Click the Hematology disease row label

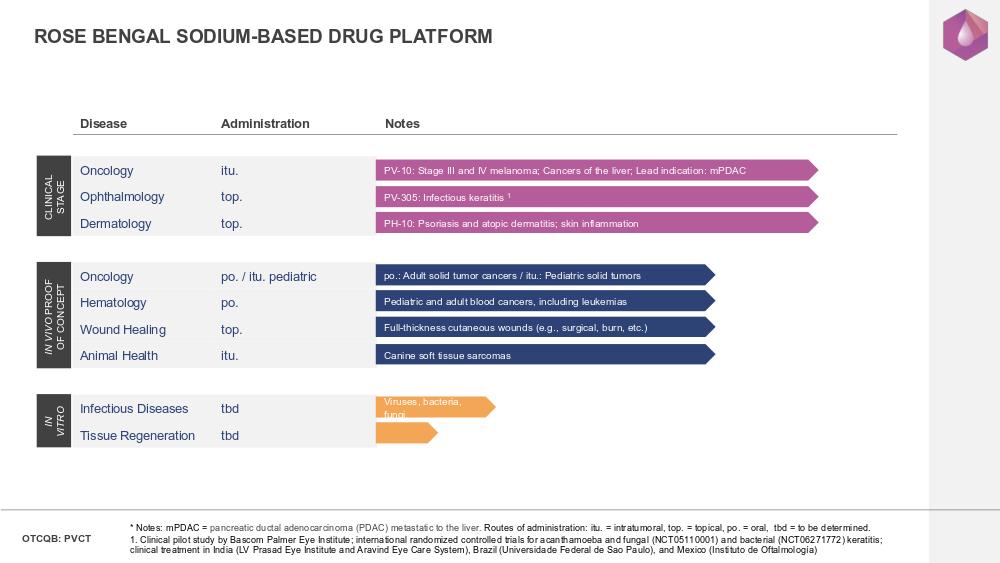(113, 303)
